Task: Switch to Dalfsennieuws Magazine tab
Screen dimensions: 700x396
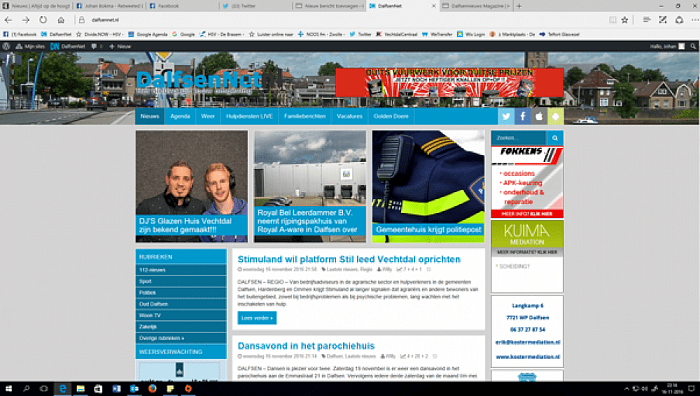Action: [x=476, y=6]
